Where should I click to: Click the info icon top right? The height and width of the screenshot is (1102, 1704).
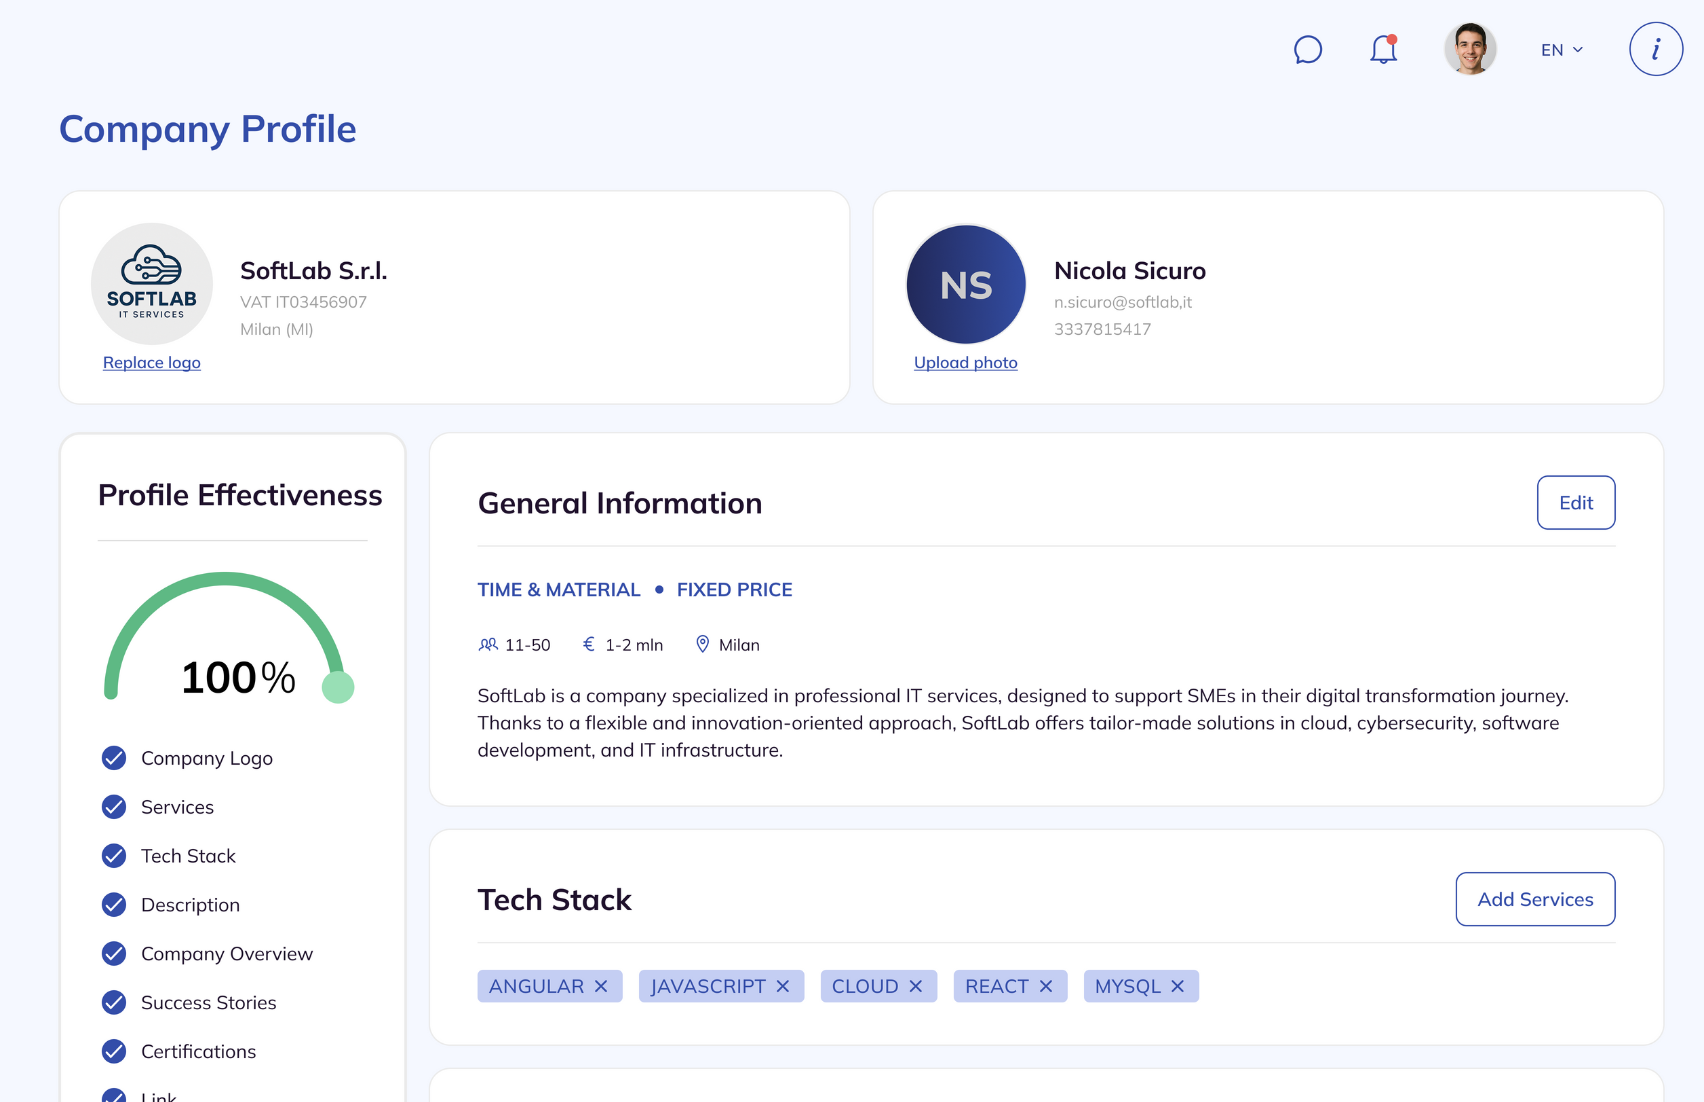pos(1656,49)
